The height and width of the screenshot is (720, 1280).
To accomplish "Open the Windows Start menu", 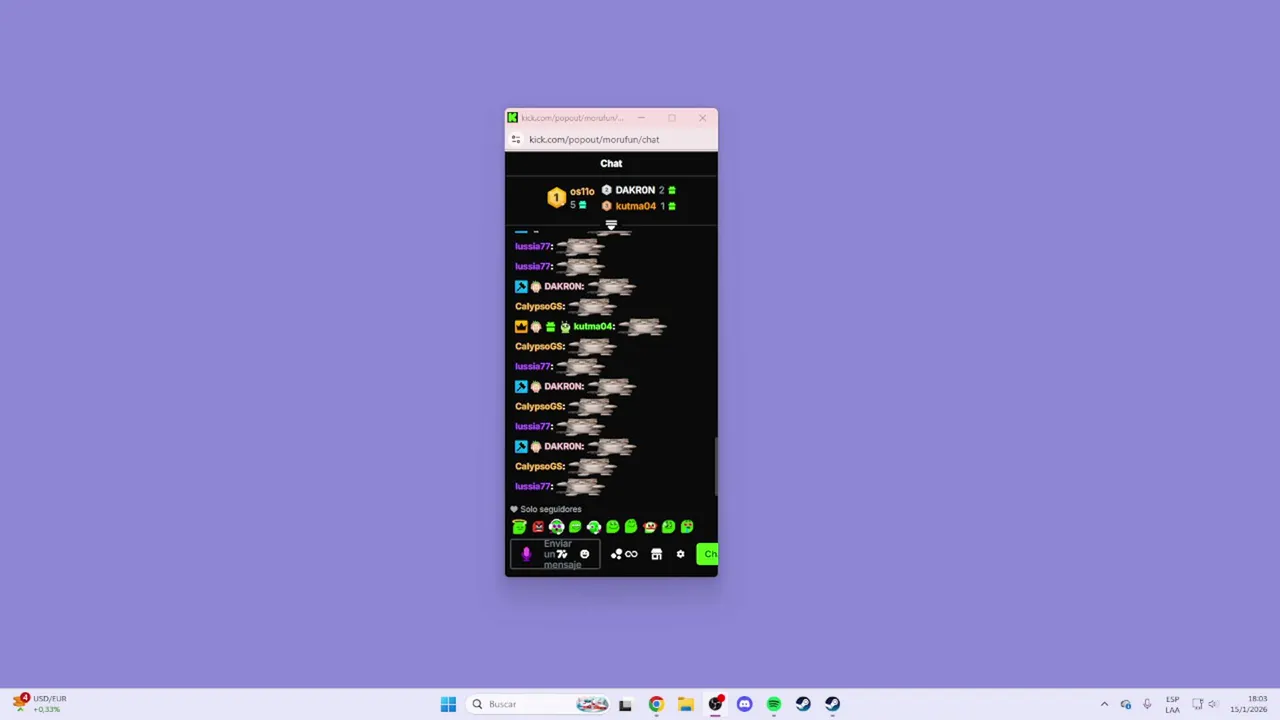I will click(x=448, y=704).
